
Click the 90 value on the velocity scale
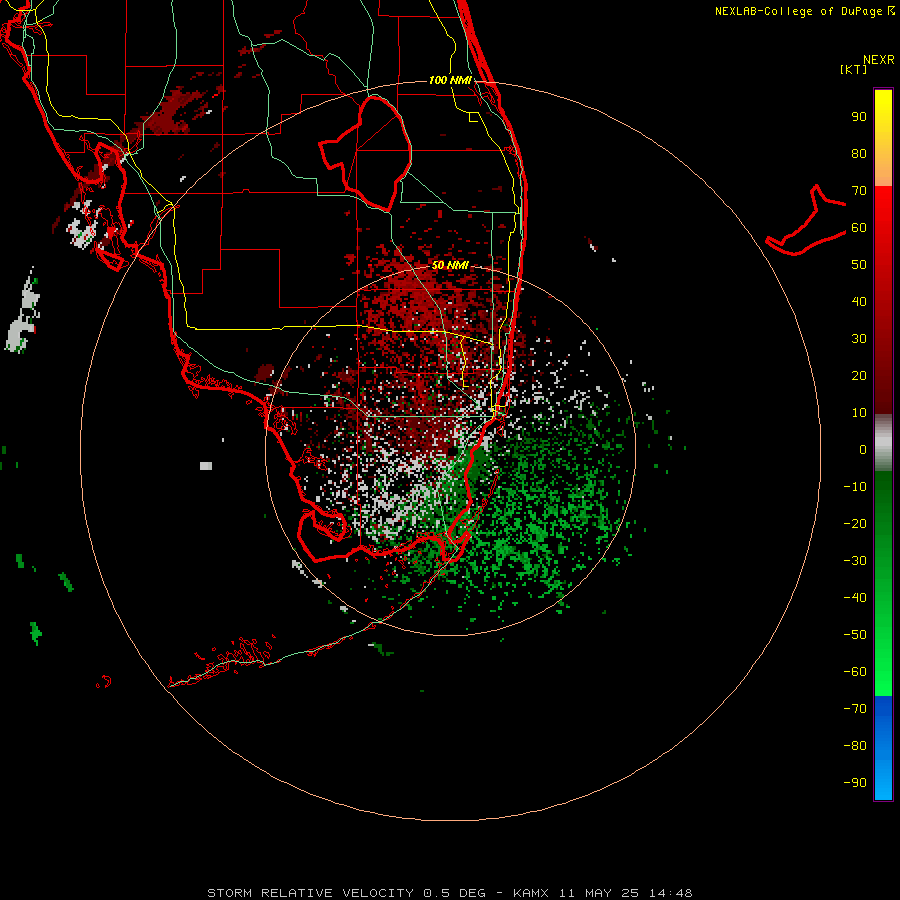pyautogui.click(x=859, y=117)
